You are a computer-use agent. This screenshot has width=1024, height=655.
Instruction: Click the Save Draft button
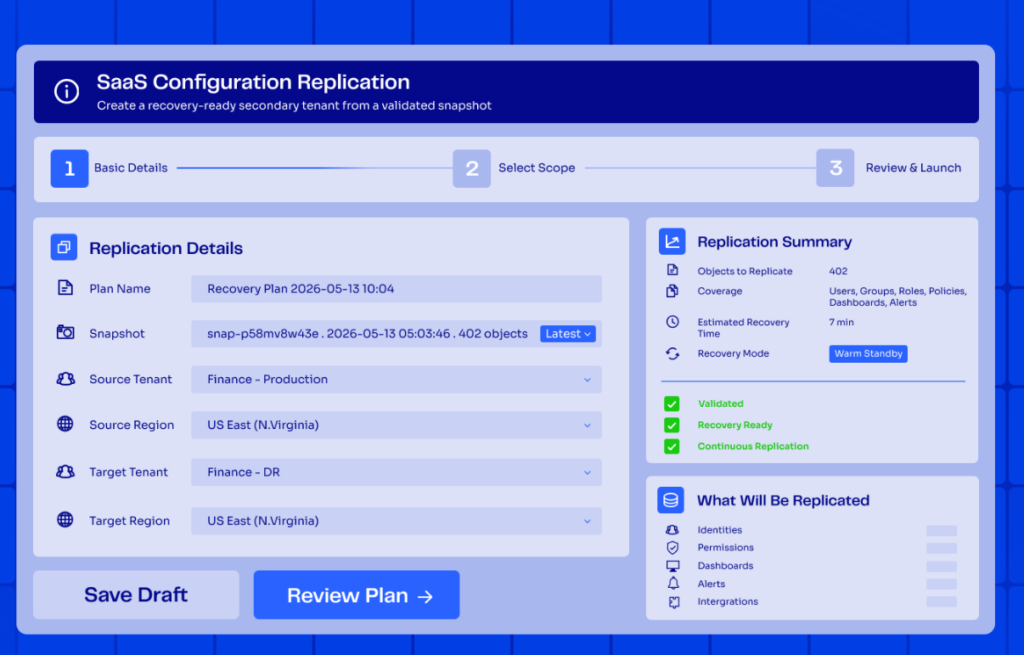(136, 595)
